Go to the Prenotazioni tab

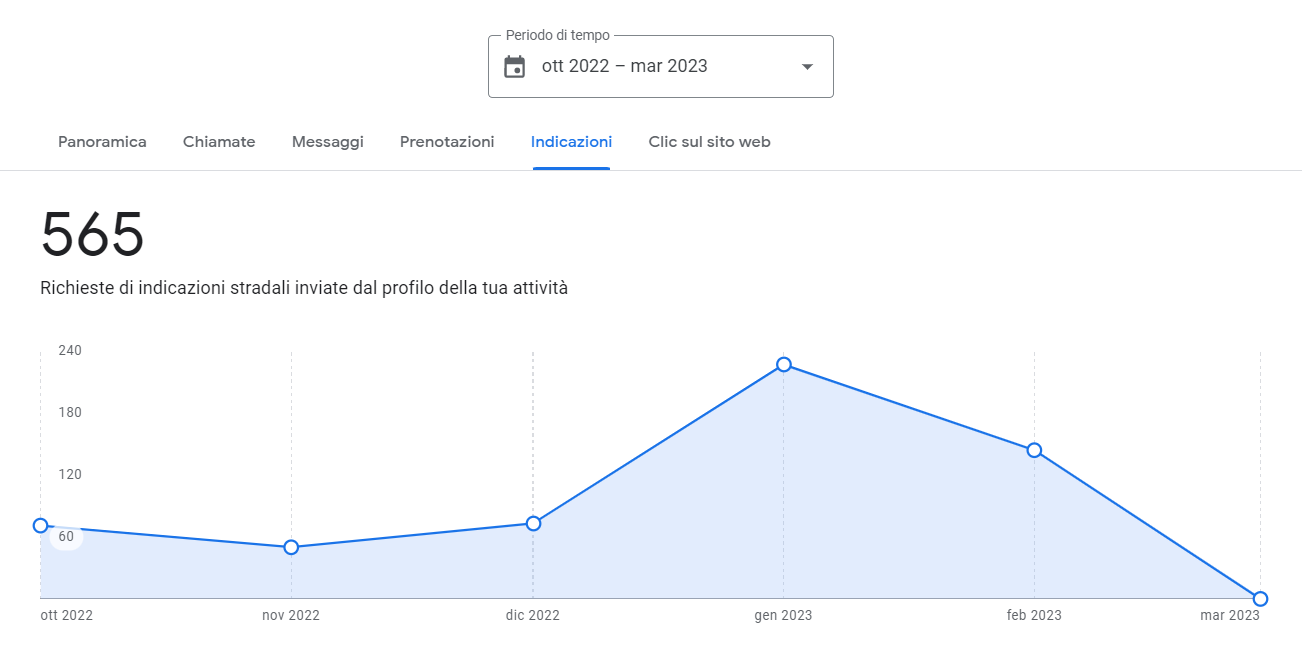pos(447,142)
